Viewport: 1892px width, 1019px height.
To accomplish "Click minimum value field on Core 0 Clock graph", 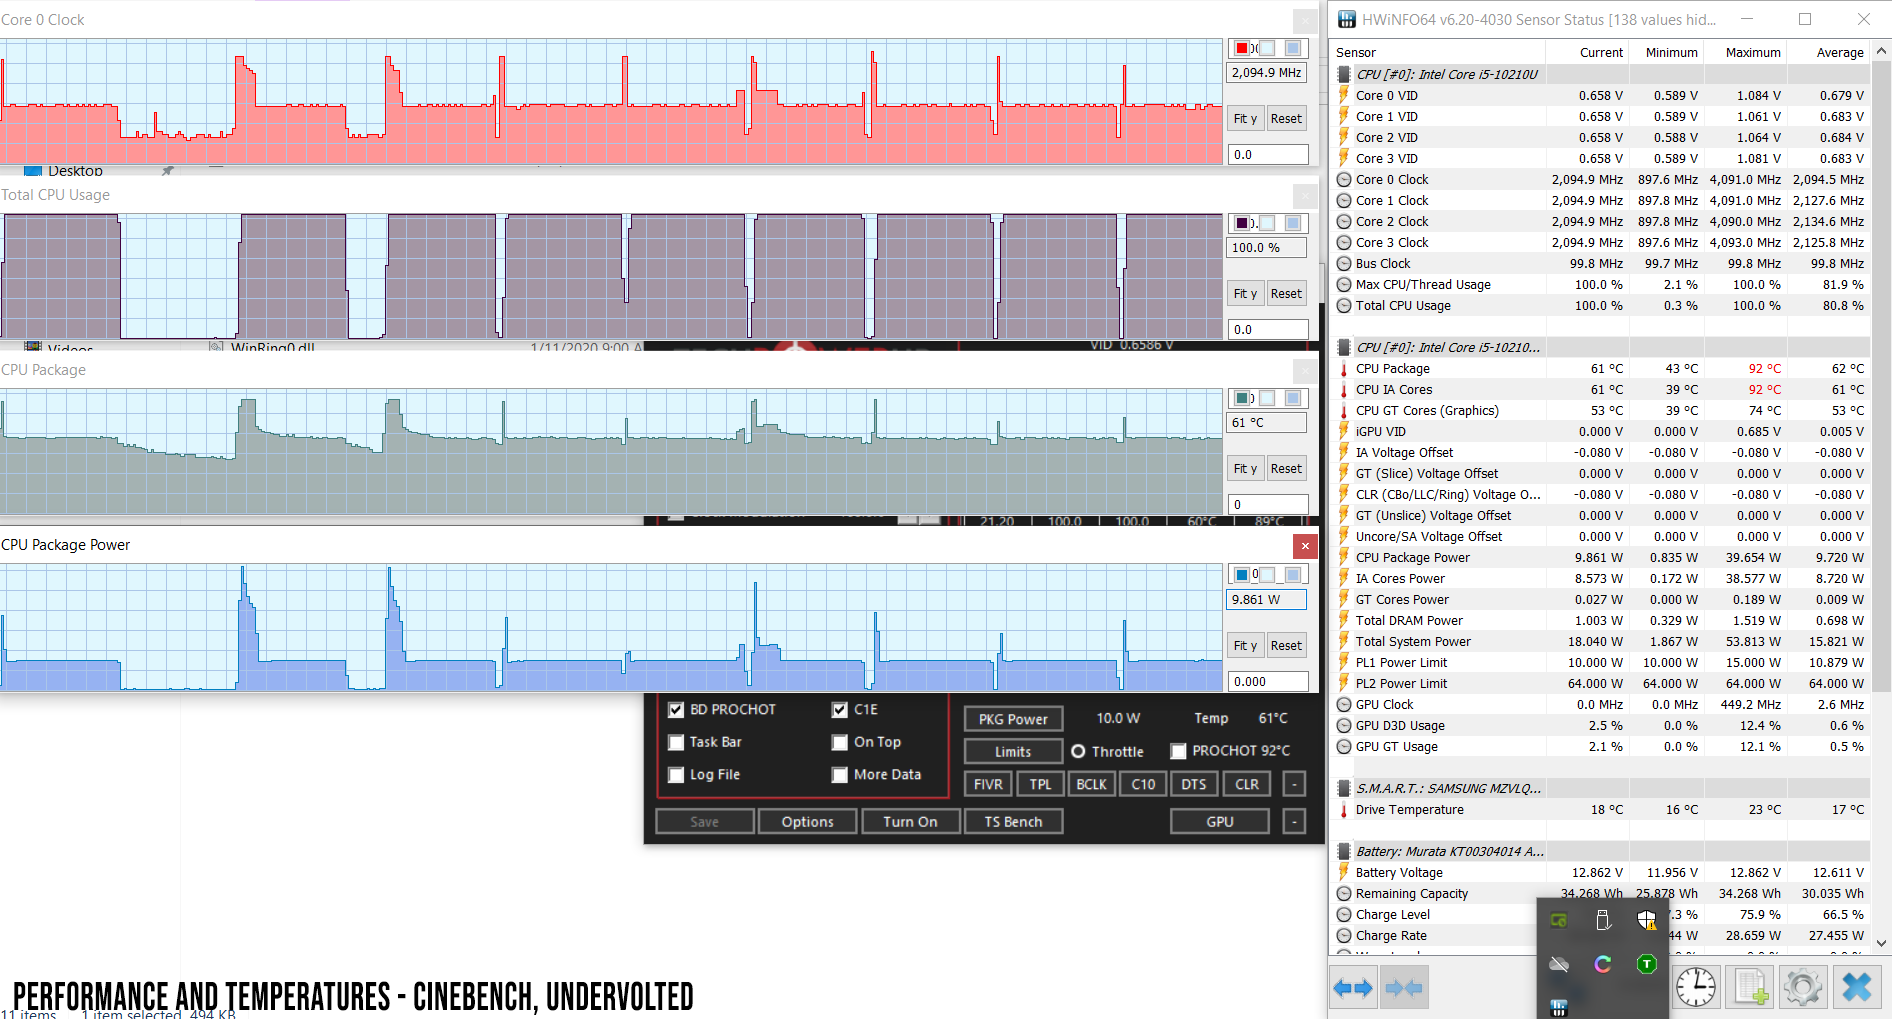I will click(x=1267, y=154).
